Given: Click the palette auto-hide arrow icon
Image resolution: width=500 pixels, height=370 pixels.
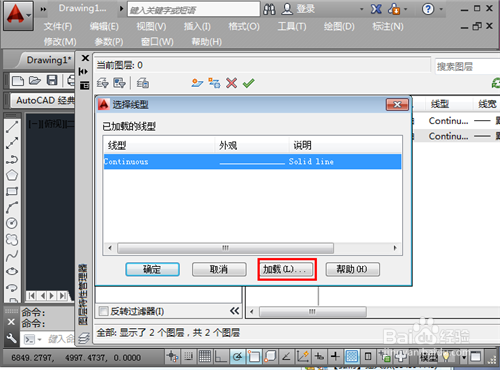Looking at the screenshot, I should (84, 72).
